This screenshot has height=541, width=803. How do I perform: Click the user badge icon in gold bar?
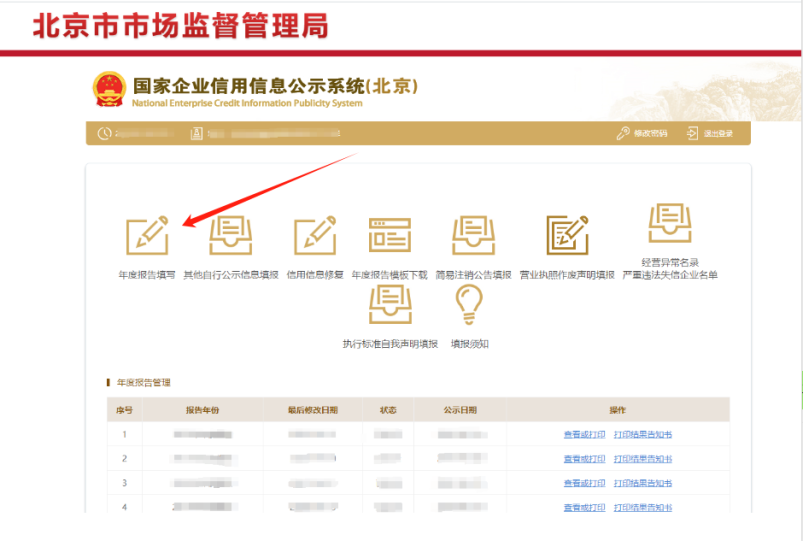[197, 133]
